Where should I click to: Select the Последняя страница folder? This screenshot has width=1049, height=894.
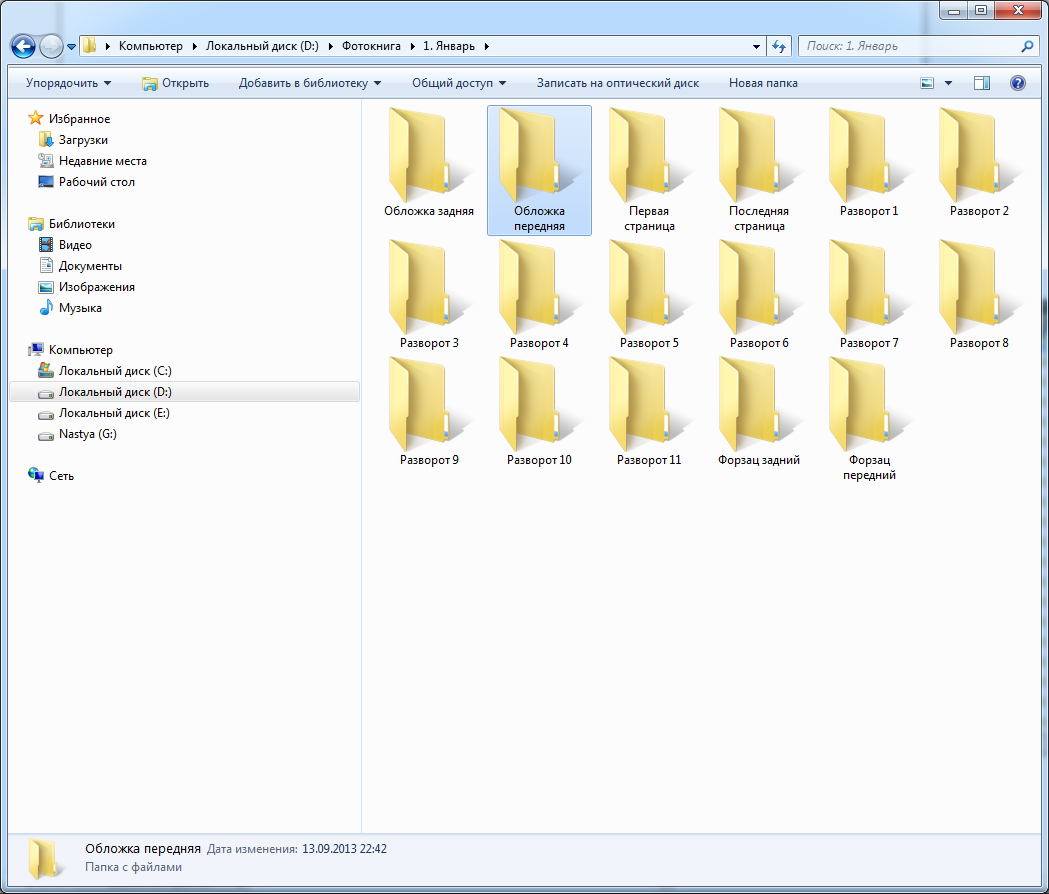pos(759,170)
